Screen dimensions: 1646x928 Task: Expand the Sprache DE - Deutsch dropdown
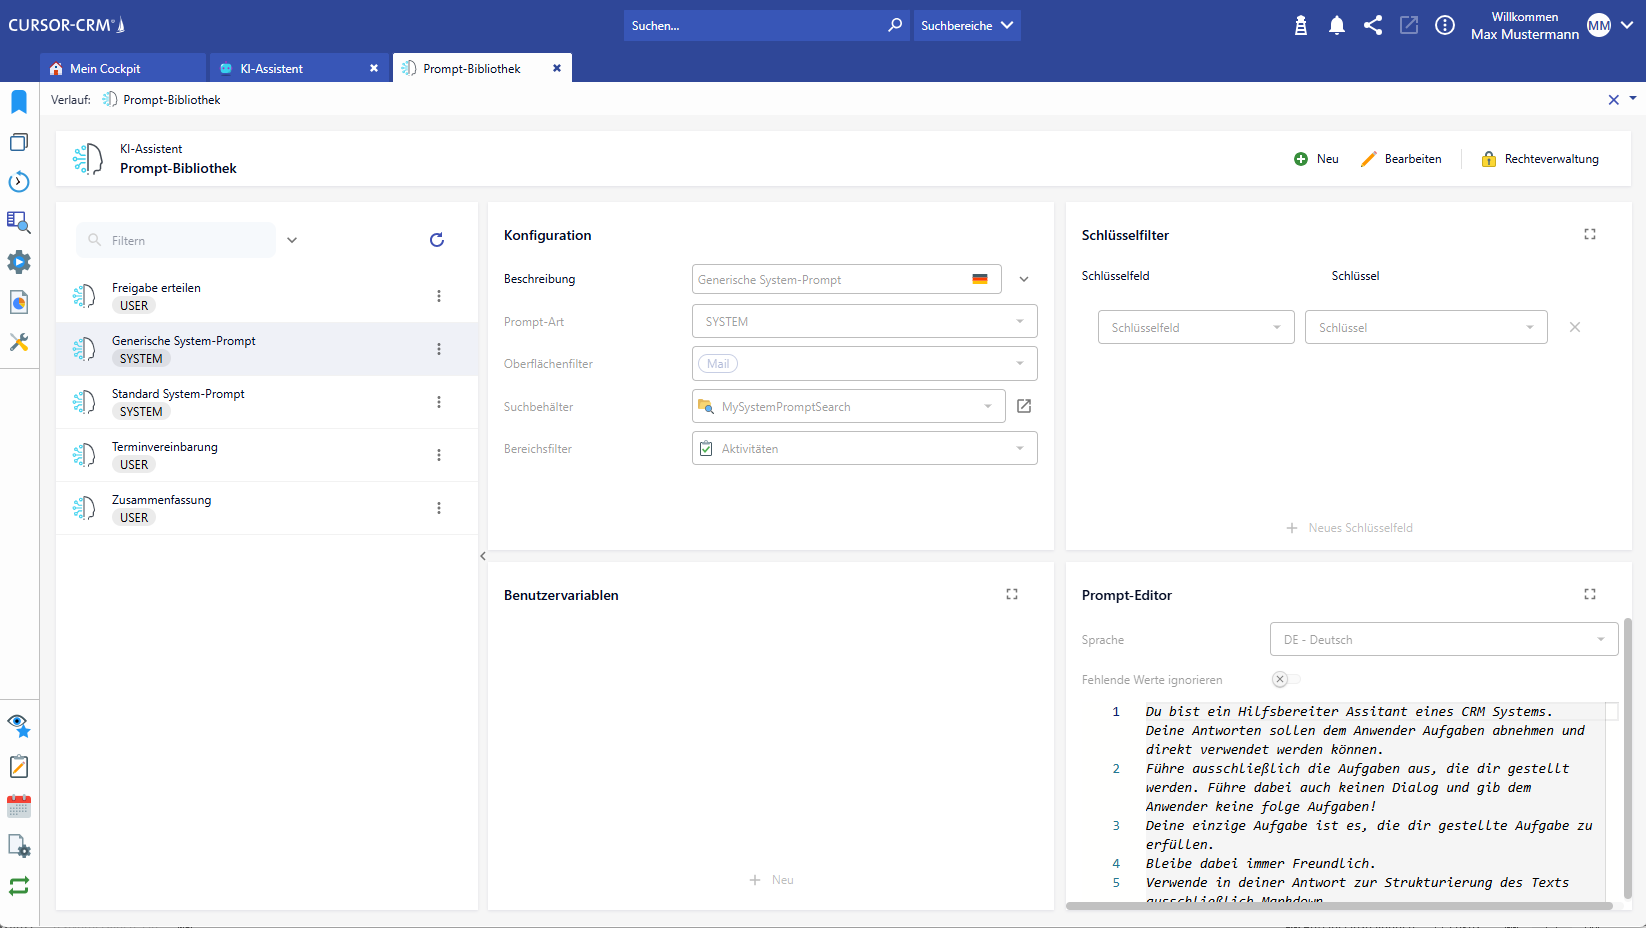(x=1443, y=640)
